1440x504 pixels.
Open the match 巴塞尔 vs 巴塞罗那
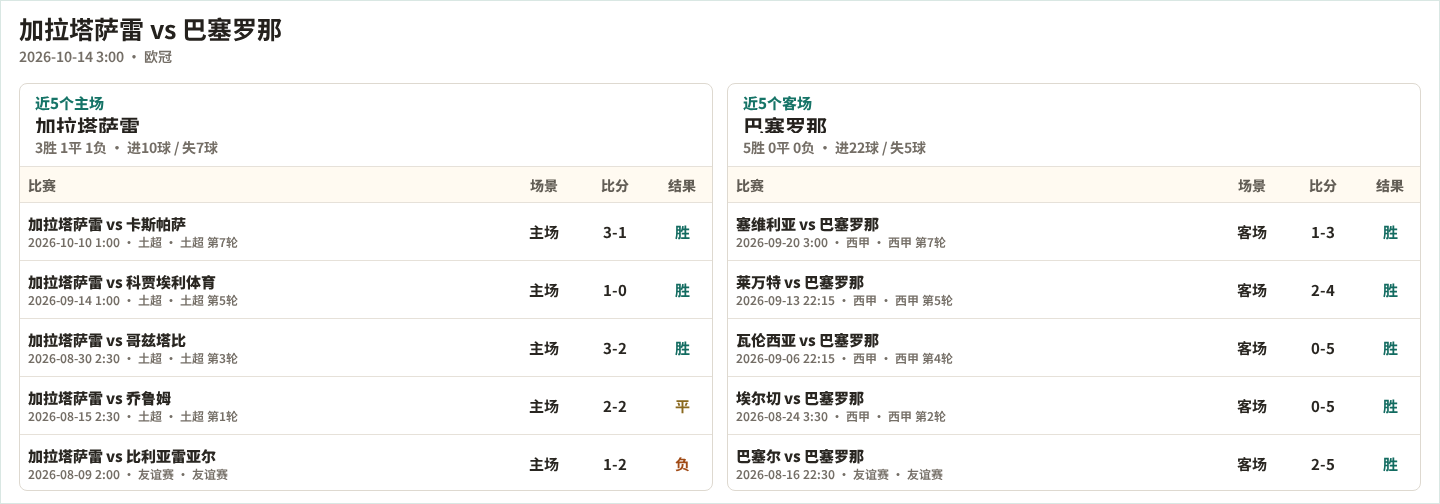click(x=800, y=456)
